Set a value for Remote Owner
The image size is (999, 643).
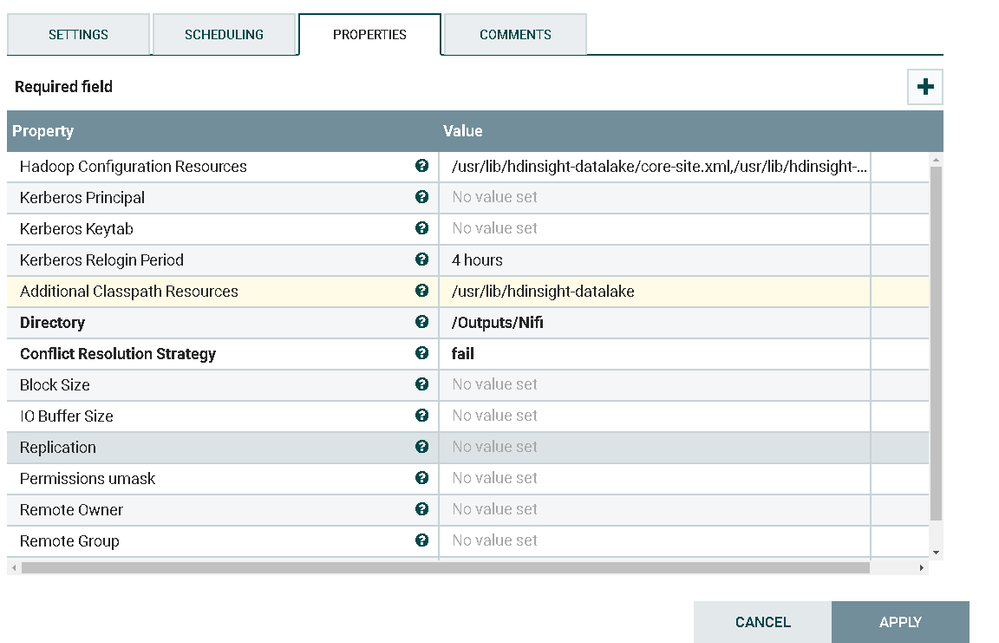[654, 510]
